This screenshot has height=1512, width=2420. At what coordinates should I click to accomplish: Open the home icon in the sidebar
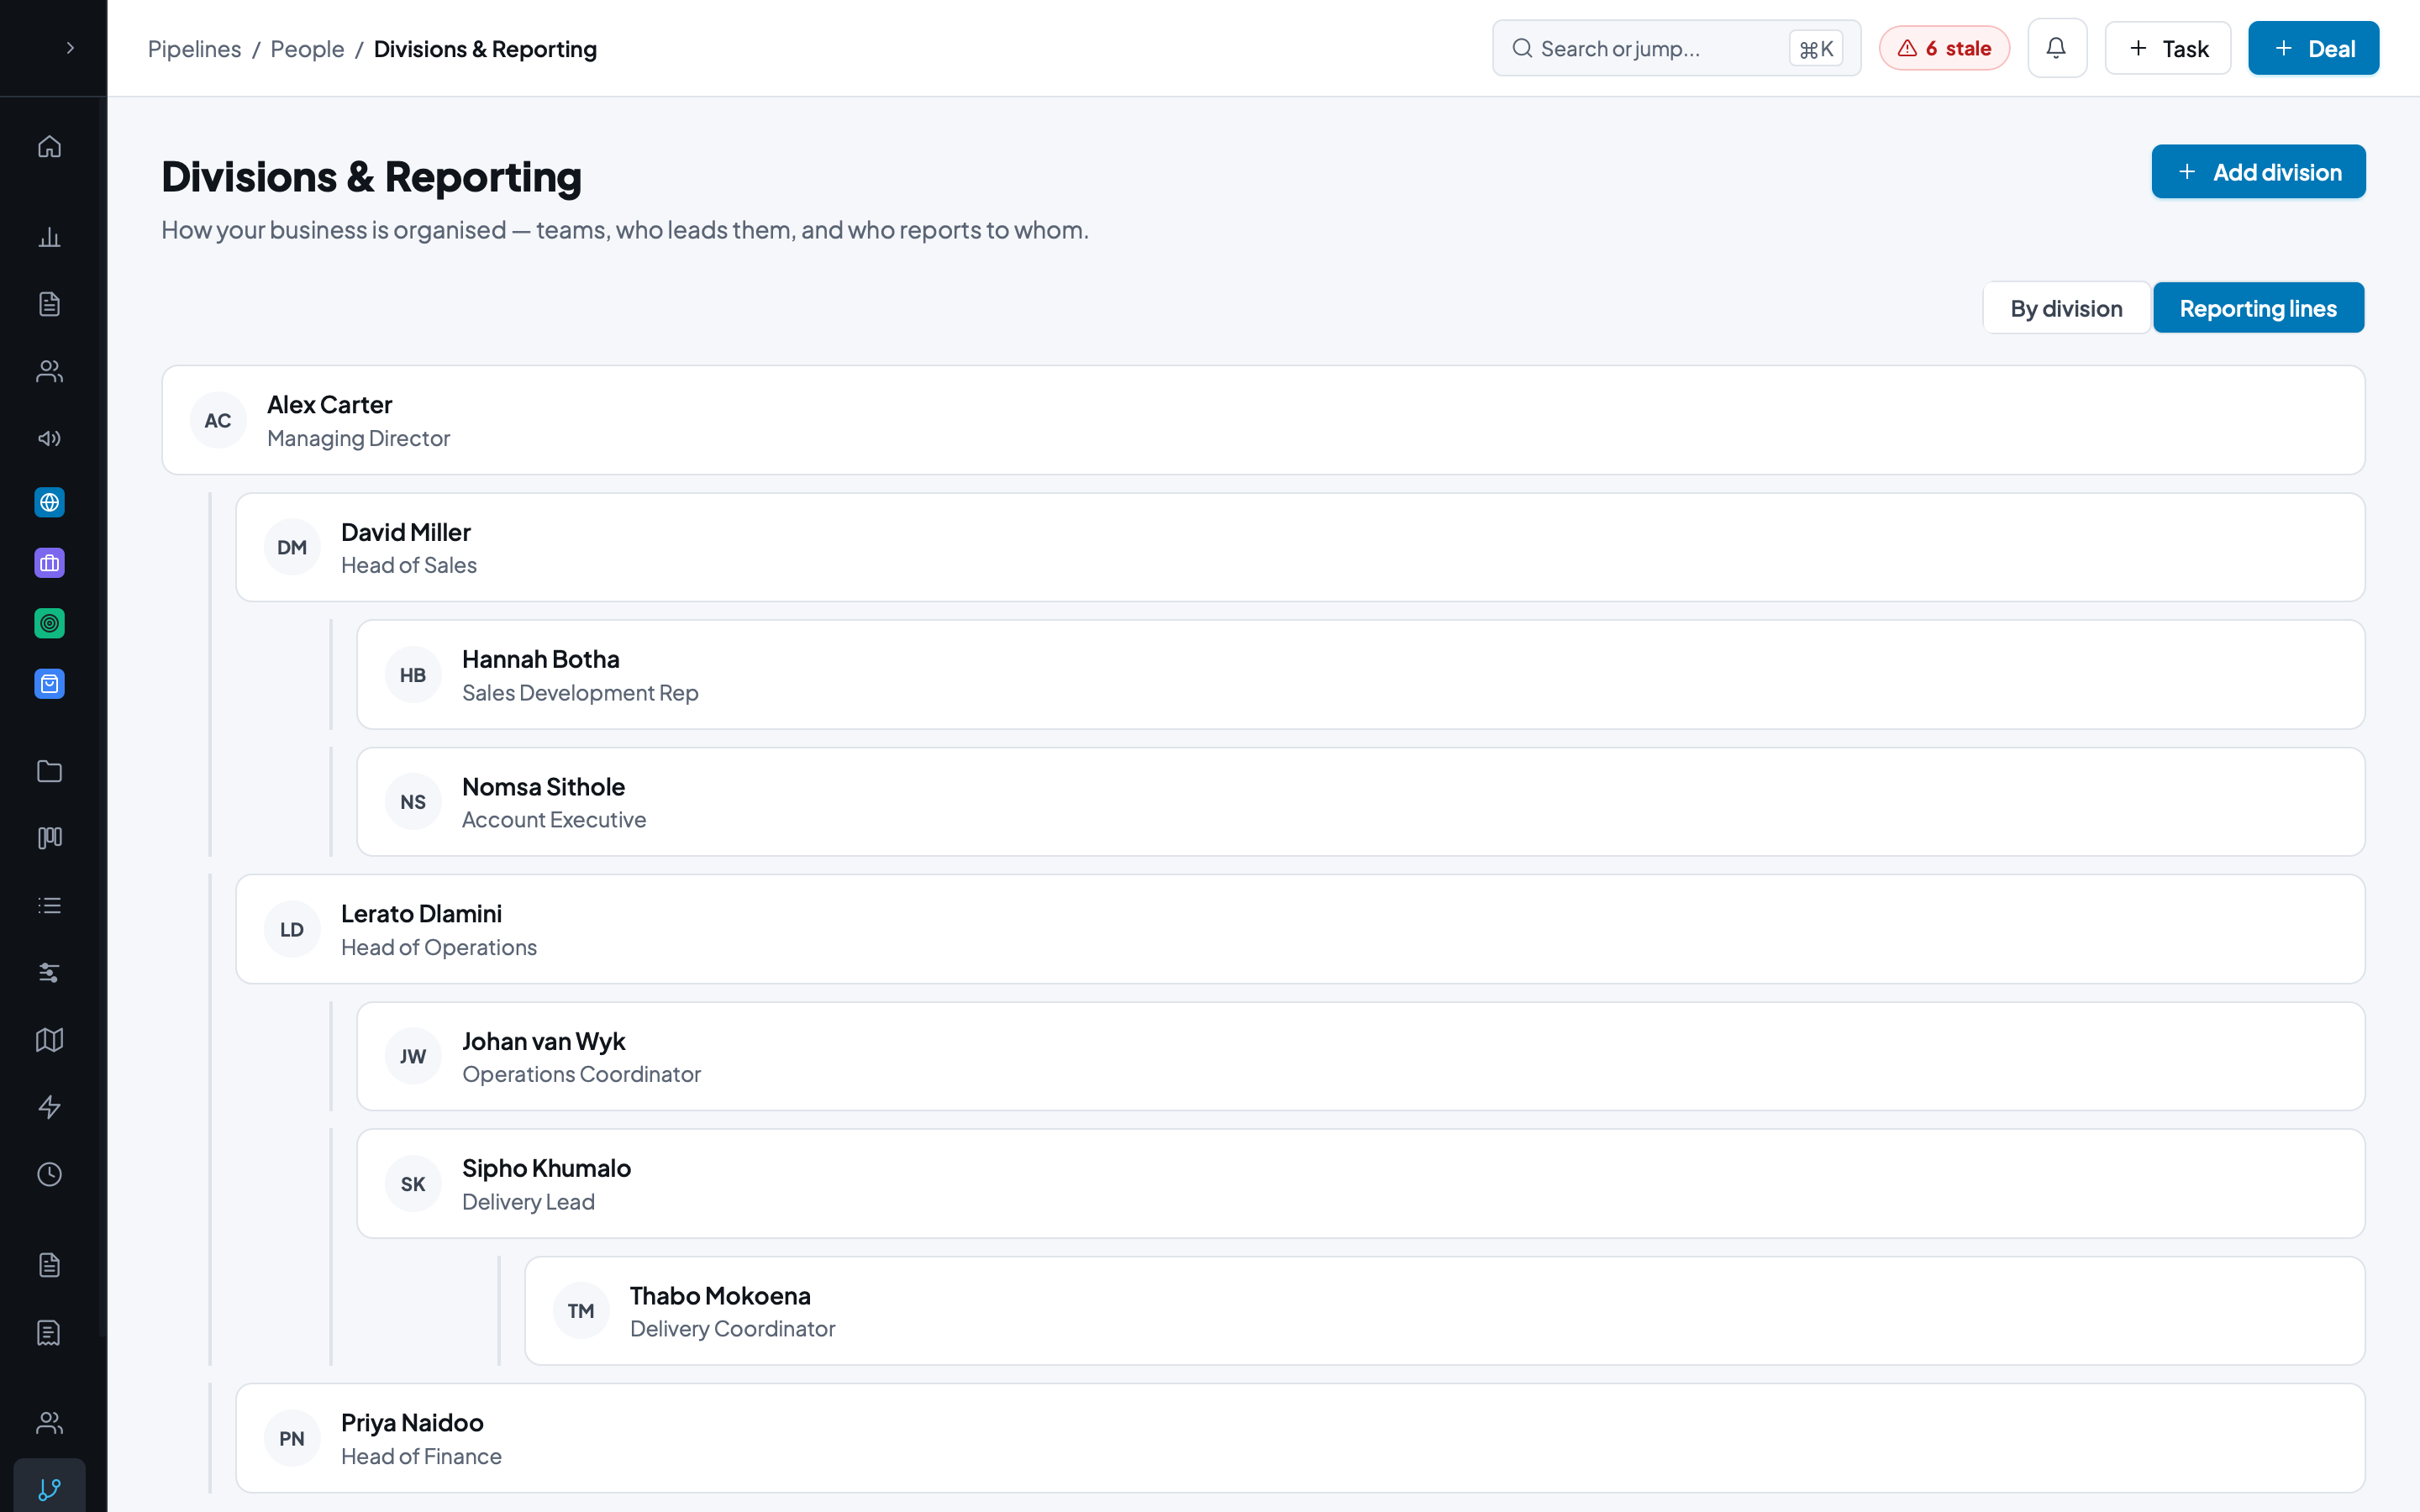[x=49, y=147]
